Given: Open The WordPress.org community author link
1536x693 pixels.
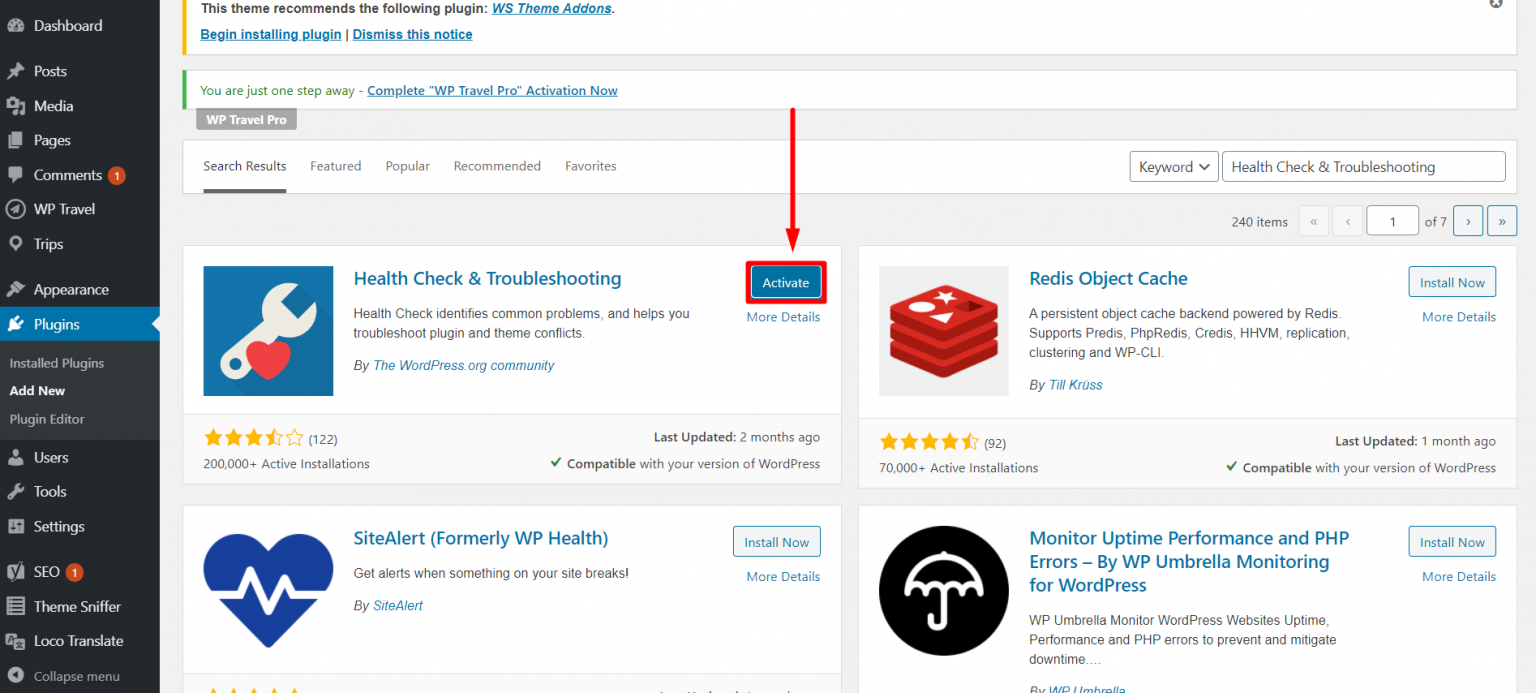Looking at the screenshot, I should tap(463, 366).
